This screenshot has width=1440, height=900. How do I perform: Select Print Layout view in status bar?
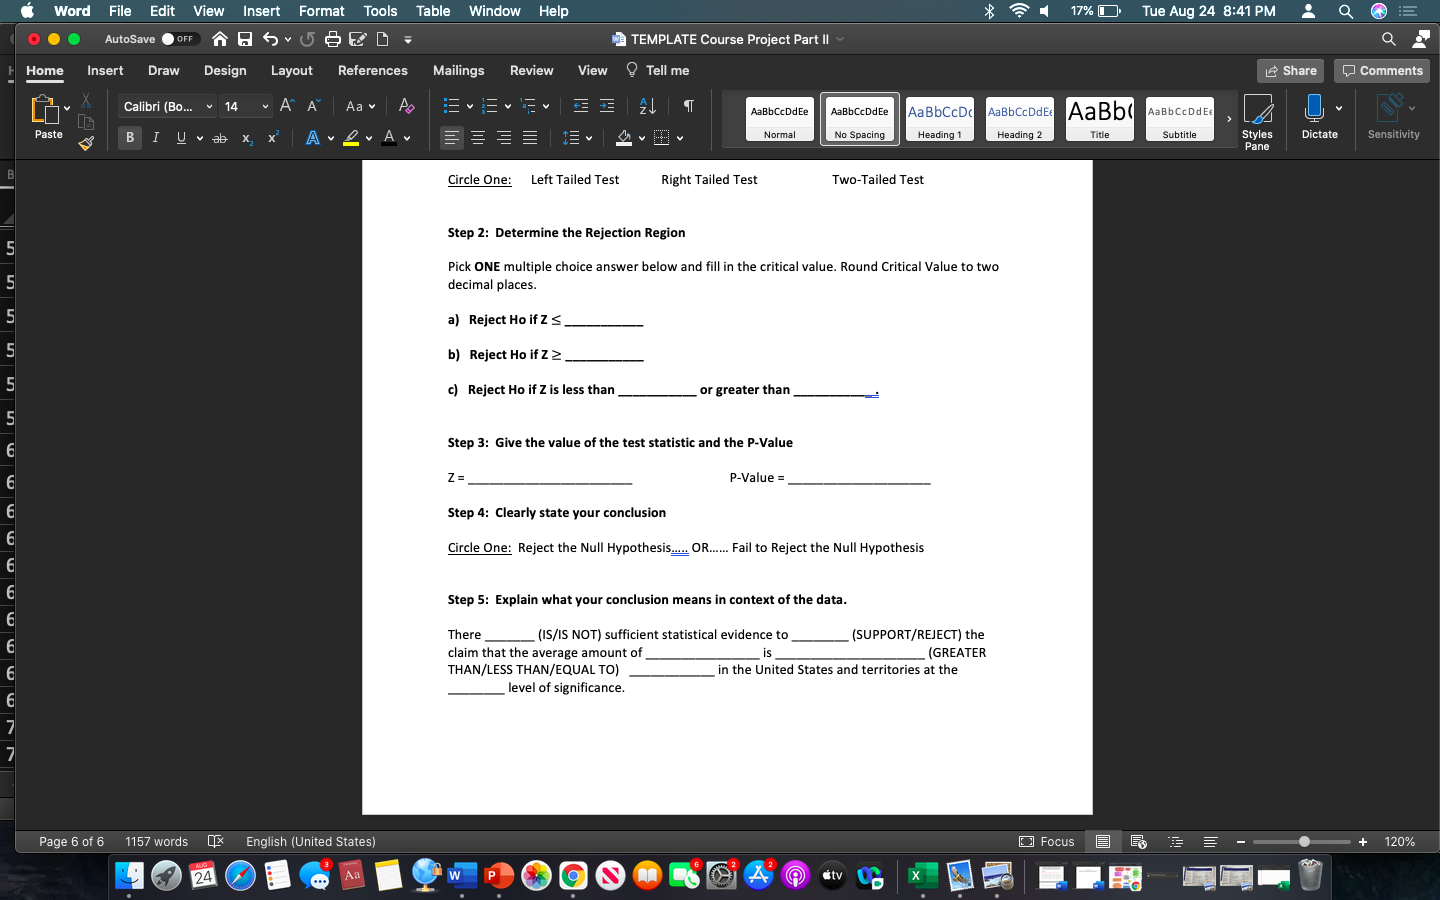(x=1103, y=842)
